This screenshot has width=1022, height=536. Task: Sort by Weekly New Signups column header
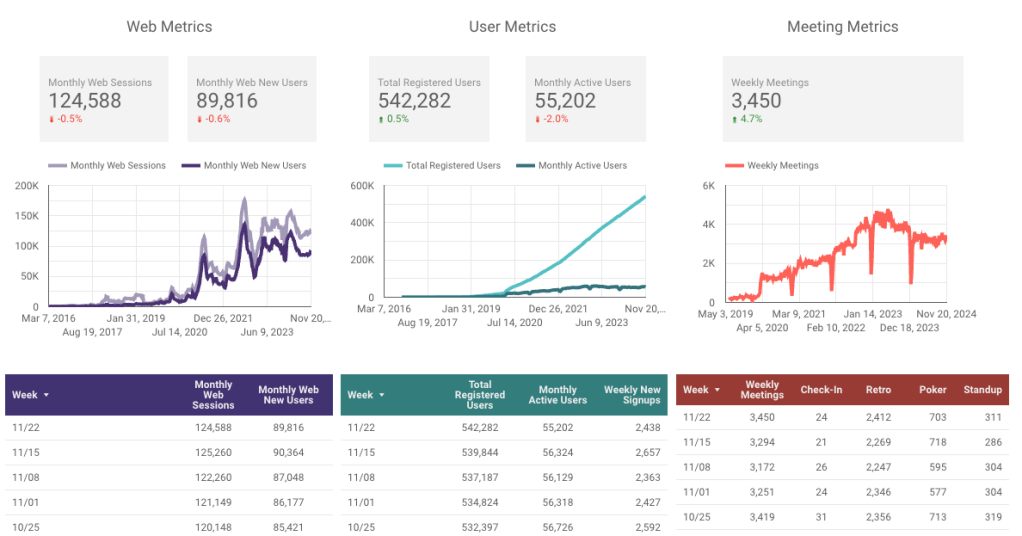[x=632, y=395]
